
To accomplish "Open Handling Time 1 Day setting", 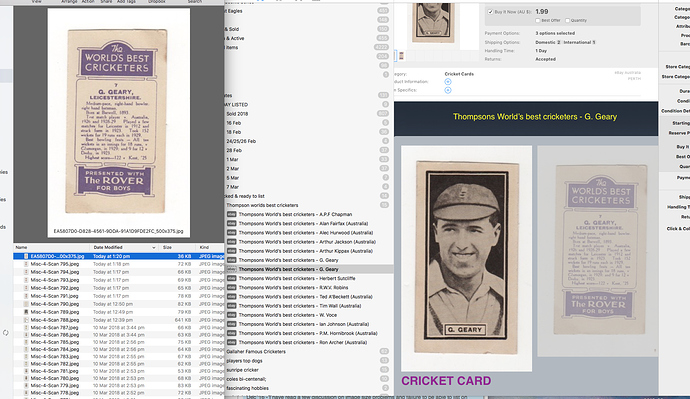I will point(541,51).
